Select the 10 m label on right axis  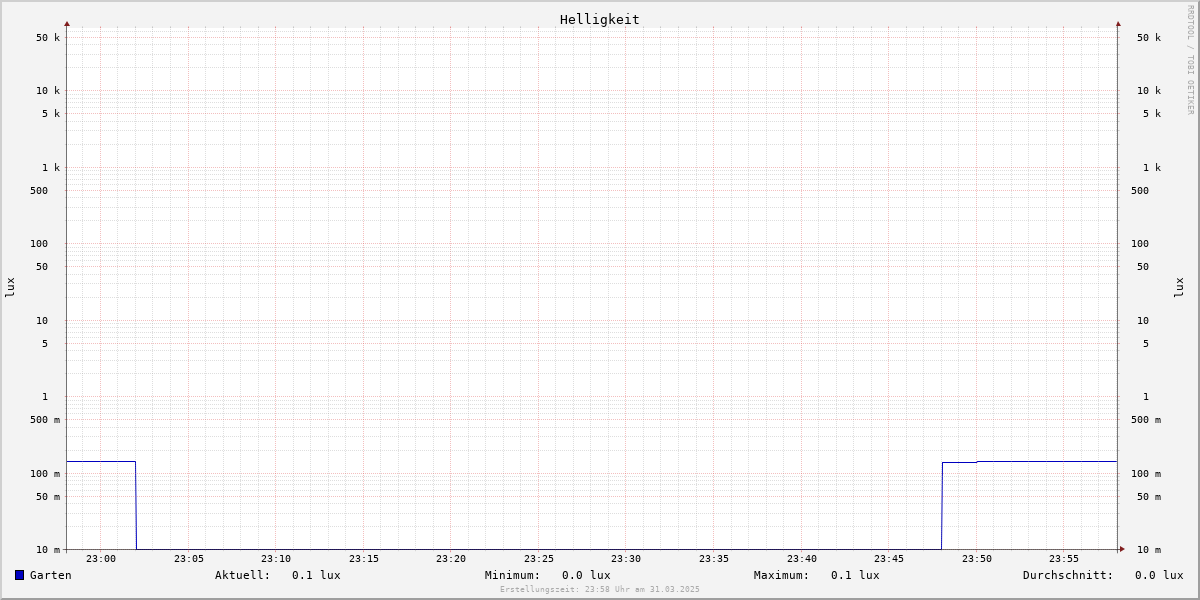(x=1149, y=550)
